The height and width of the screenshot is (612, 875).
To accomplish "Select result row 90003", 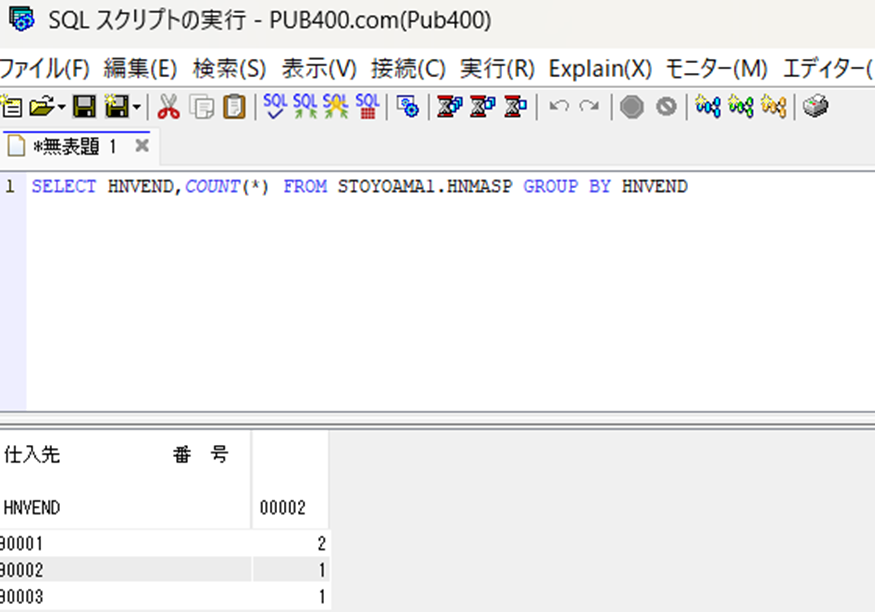I will [x=125, y=596].
